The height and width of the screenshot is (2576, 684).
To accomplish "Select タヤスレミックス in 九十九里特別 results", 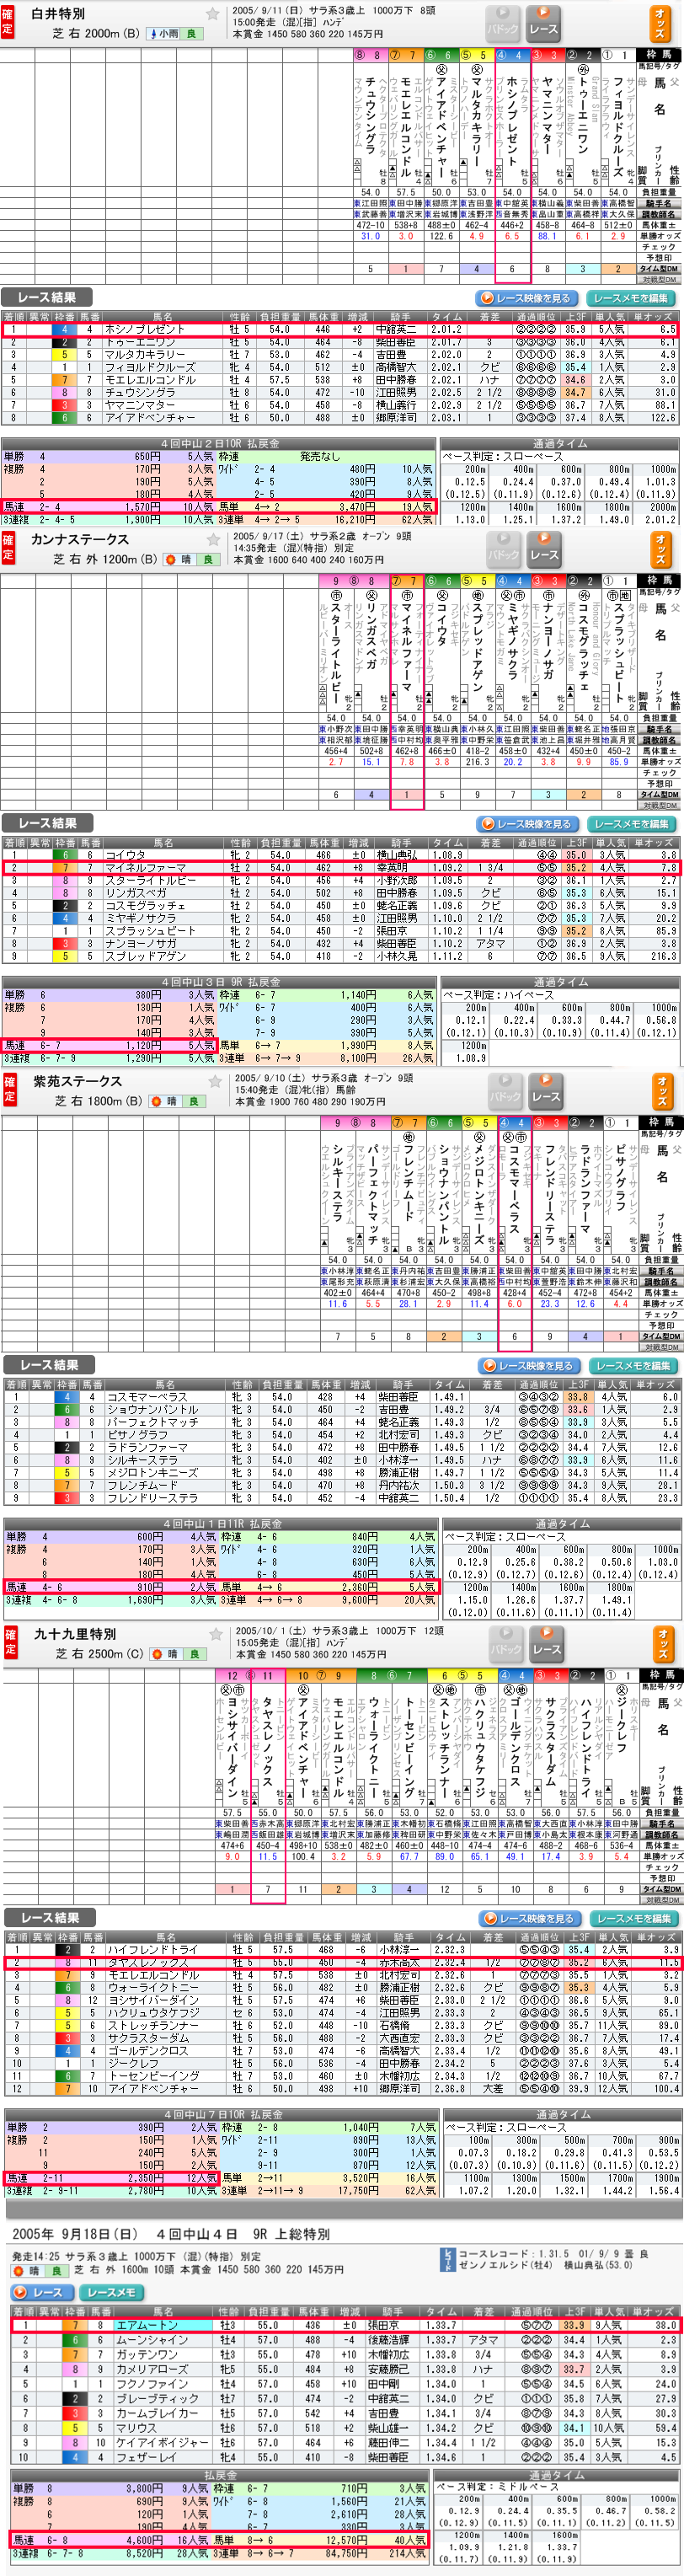I will pyautogui.click(x=148, y=1963).
